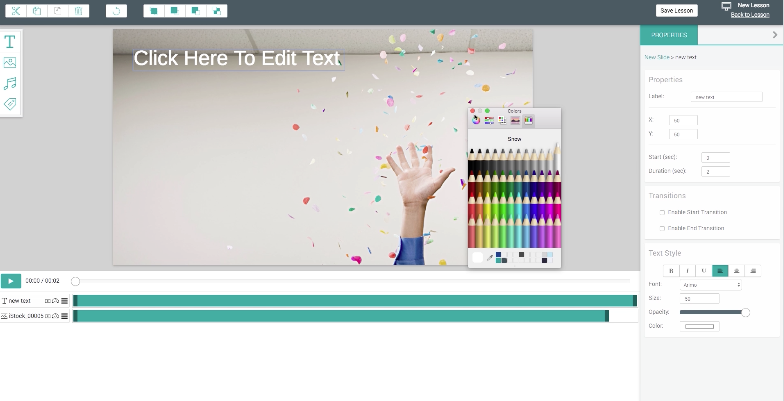This screenshot has height=401, width=784.
Task: Open the Font dropdown
Action: tap(710, 284)
